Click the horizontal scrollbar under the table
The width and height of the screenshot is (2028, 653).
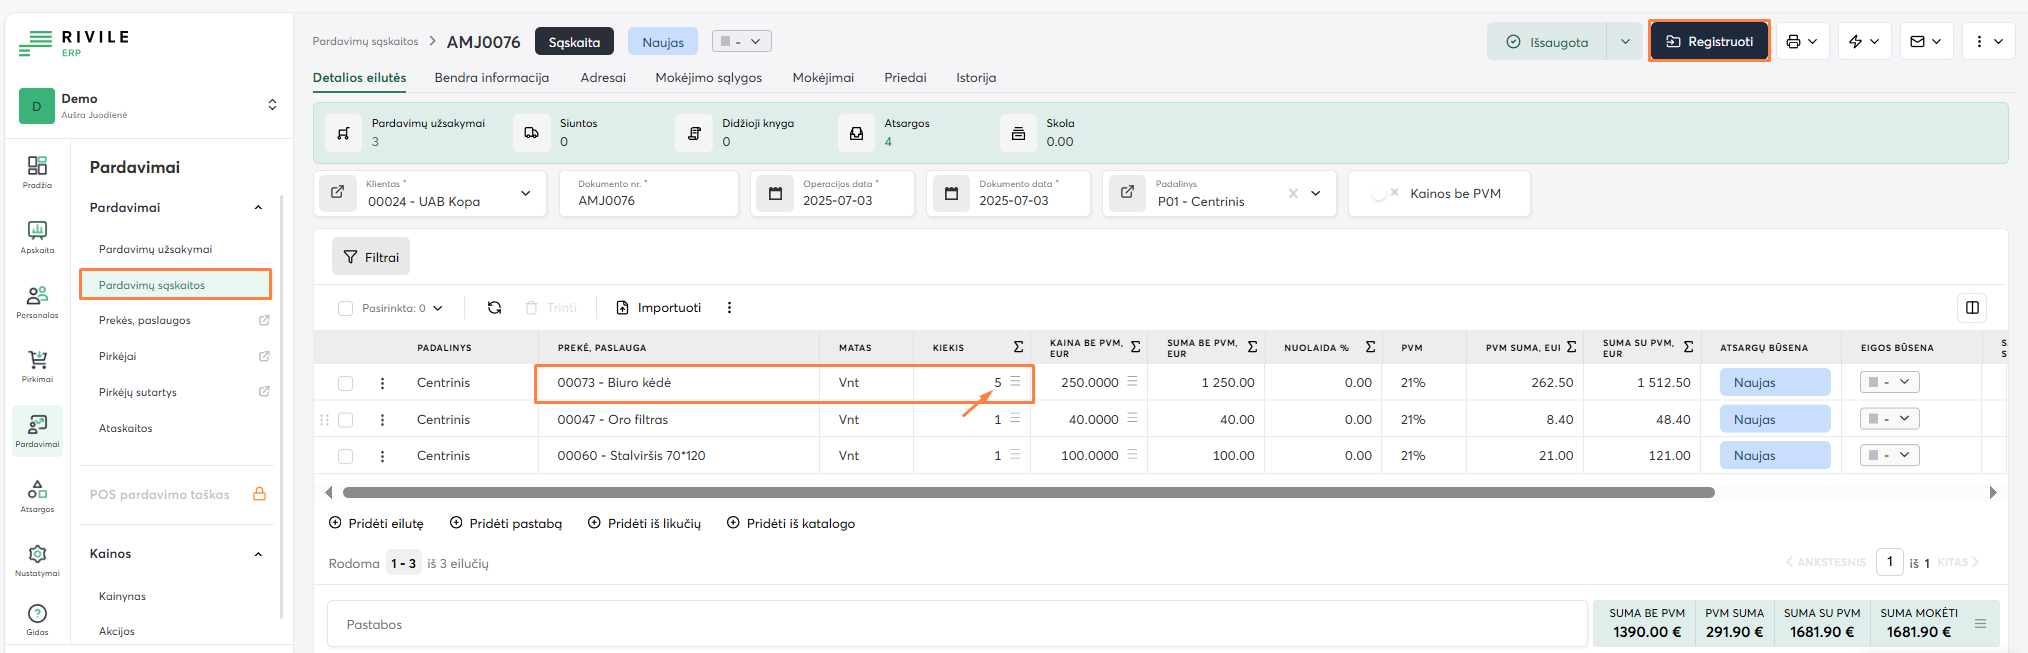click(x=1028, y=493)
